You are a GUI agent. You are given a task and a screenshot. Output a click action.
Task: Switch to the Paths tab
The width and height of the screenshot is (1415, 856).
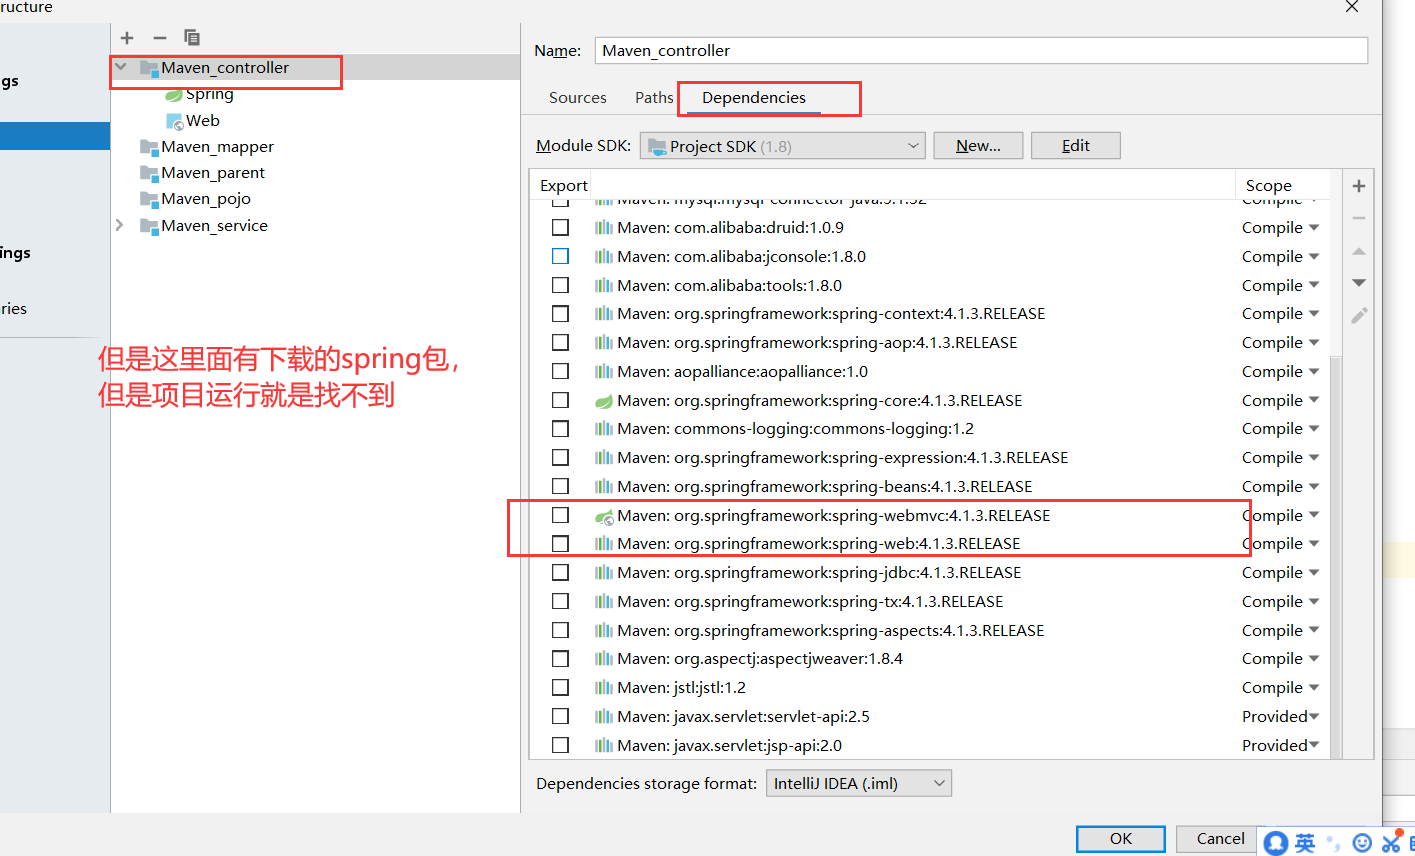pos(654,98)
